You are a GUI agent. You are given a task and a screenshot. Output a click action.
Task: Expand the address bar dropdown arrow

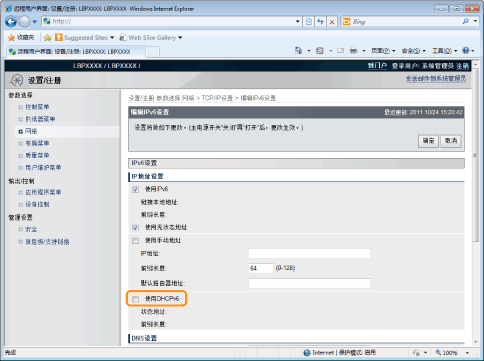tap(298, 22)
